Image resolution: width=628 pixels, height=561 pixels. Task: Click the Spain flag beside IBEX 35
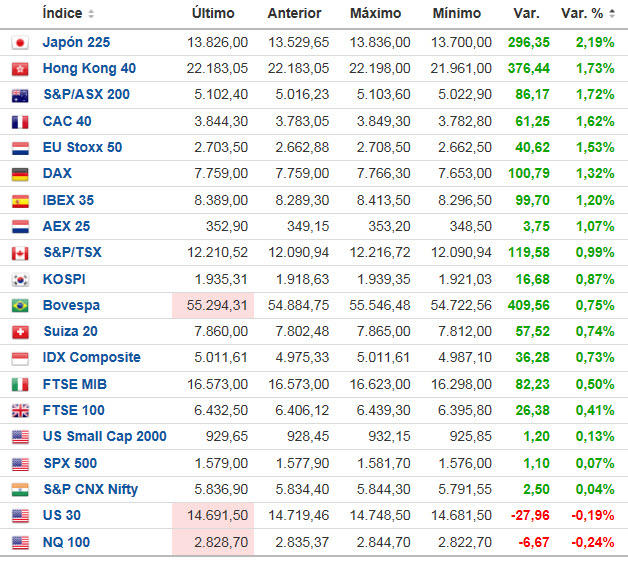click(19, 200)
